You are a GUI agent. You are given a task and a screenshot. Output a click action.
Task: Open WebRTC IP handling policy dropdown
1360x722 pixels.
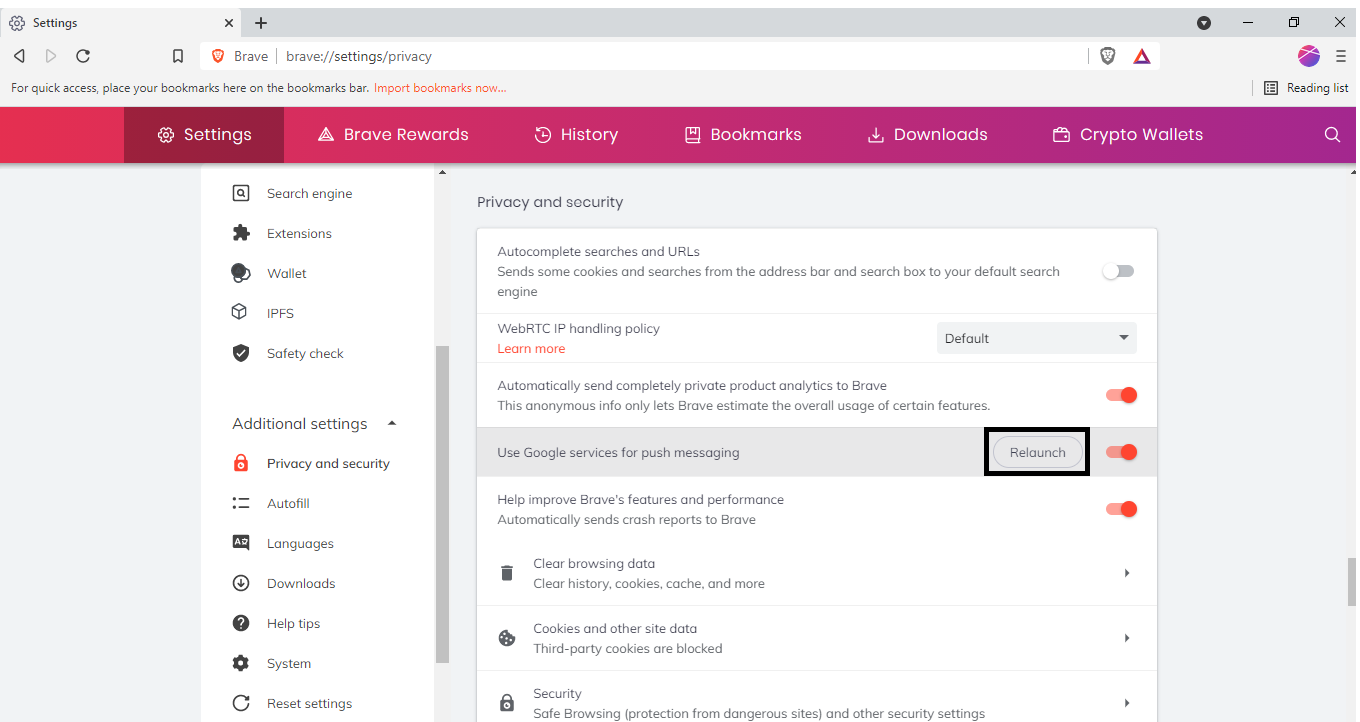1037,338
